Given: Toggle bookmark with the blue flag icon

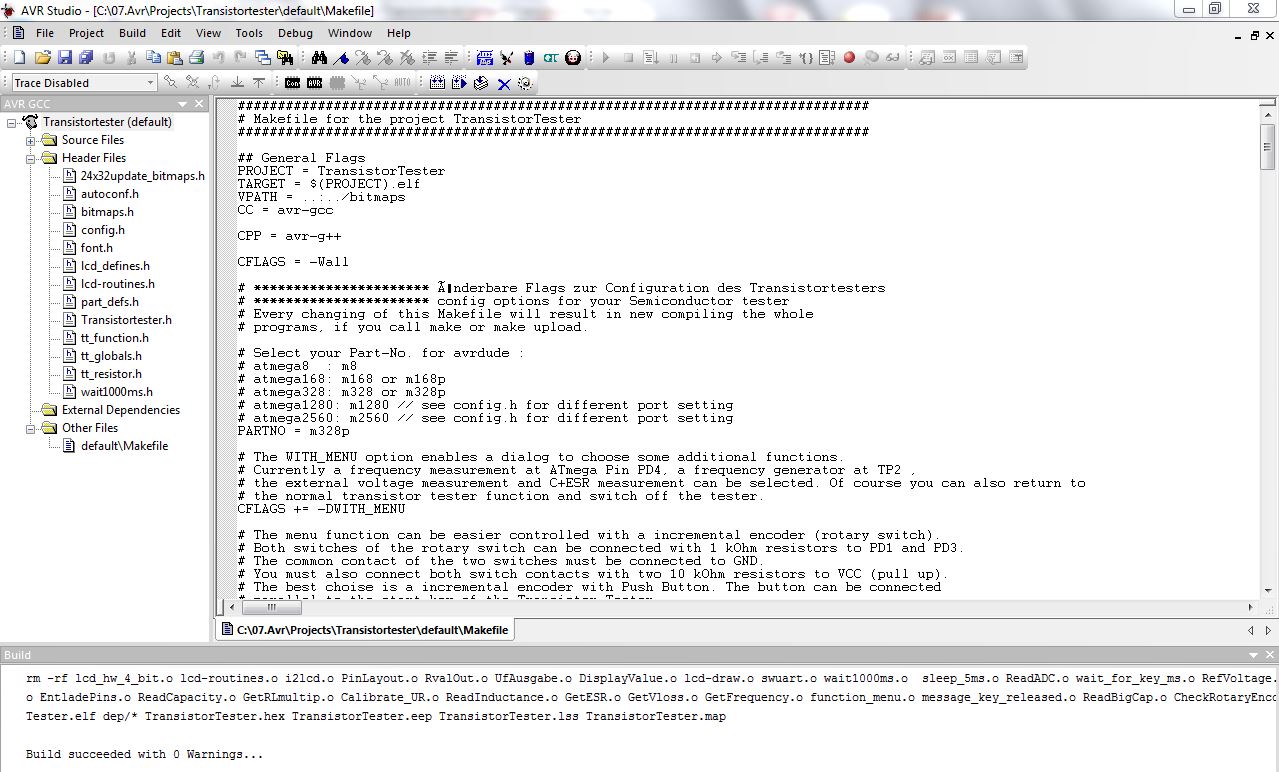Looking at the screenshot, I should 341,58.
